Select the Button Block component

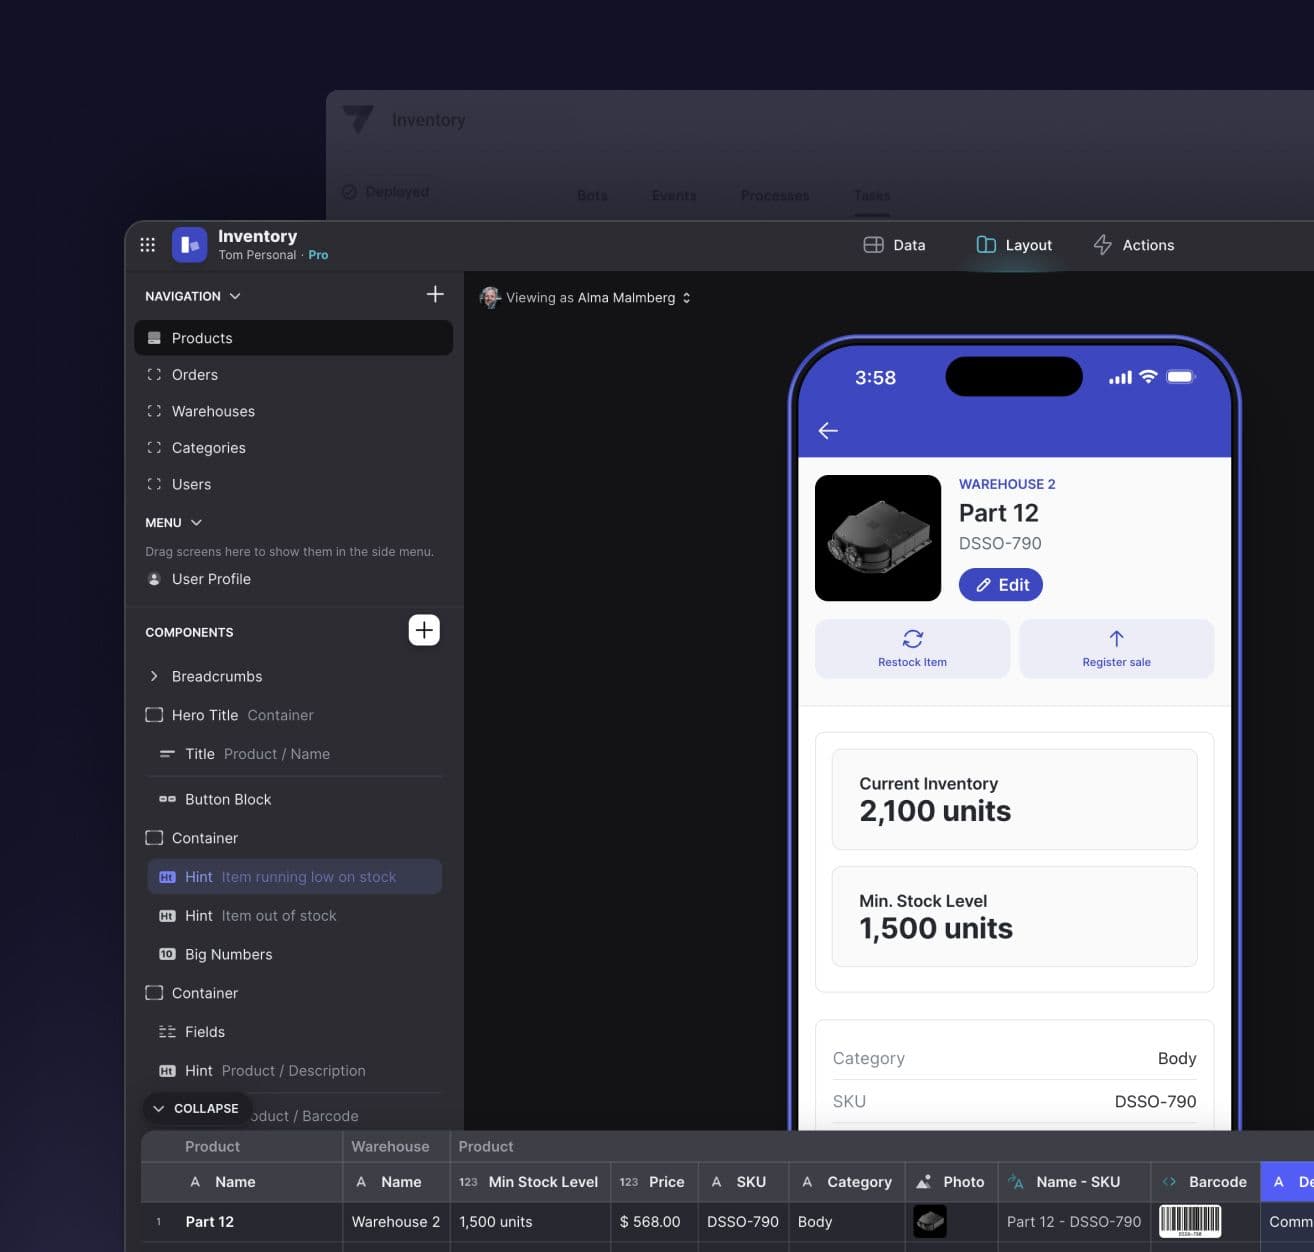click(x=293, y=799)
